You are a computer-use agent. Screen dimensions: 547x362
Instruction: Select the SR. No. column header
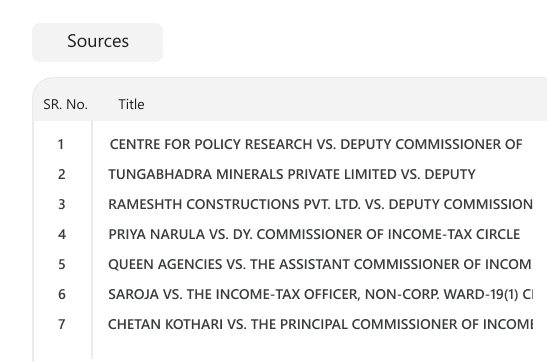pos(65,104)
